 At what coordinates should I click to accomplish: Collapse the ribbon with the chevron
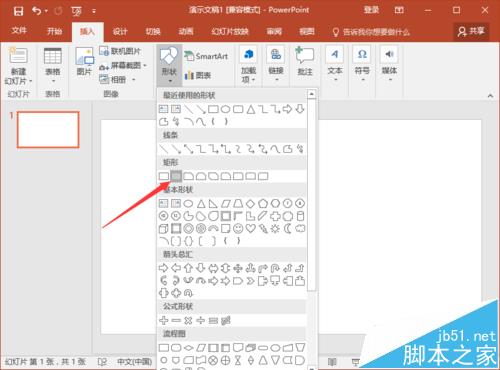(x=490, y=96)
